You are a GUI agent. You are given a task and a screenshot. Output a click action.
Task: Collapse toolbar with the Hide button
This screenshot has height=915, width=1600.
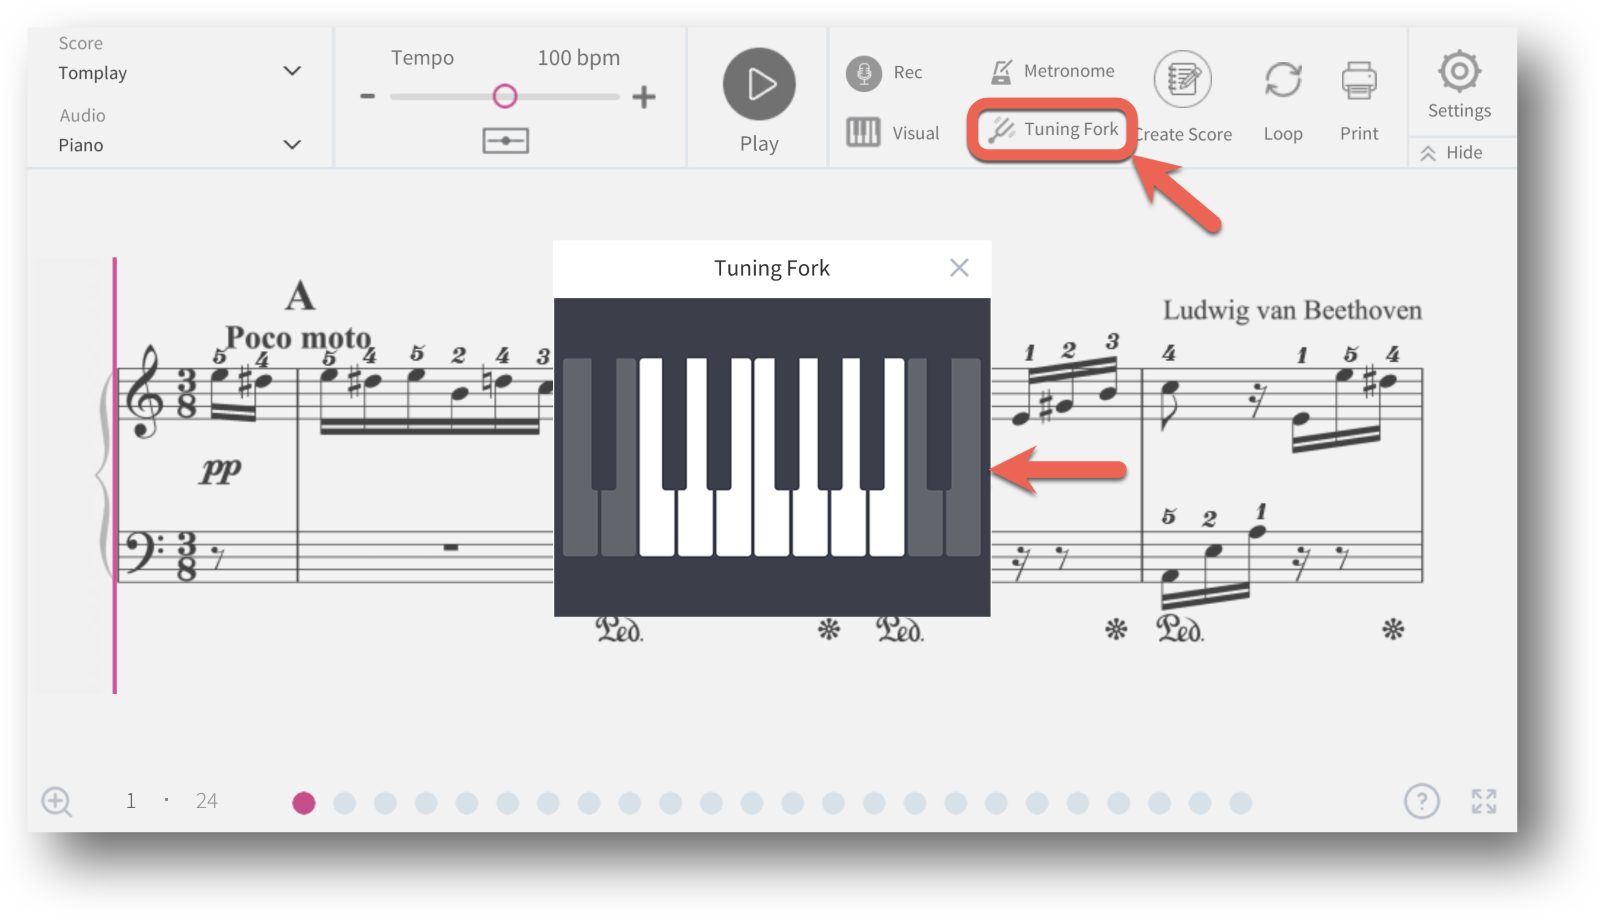point(1452,152)
